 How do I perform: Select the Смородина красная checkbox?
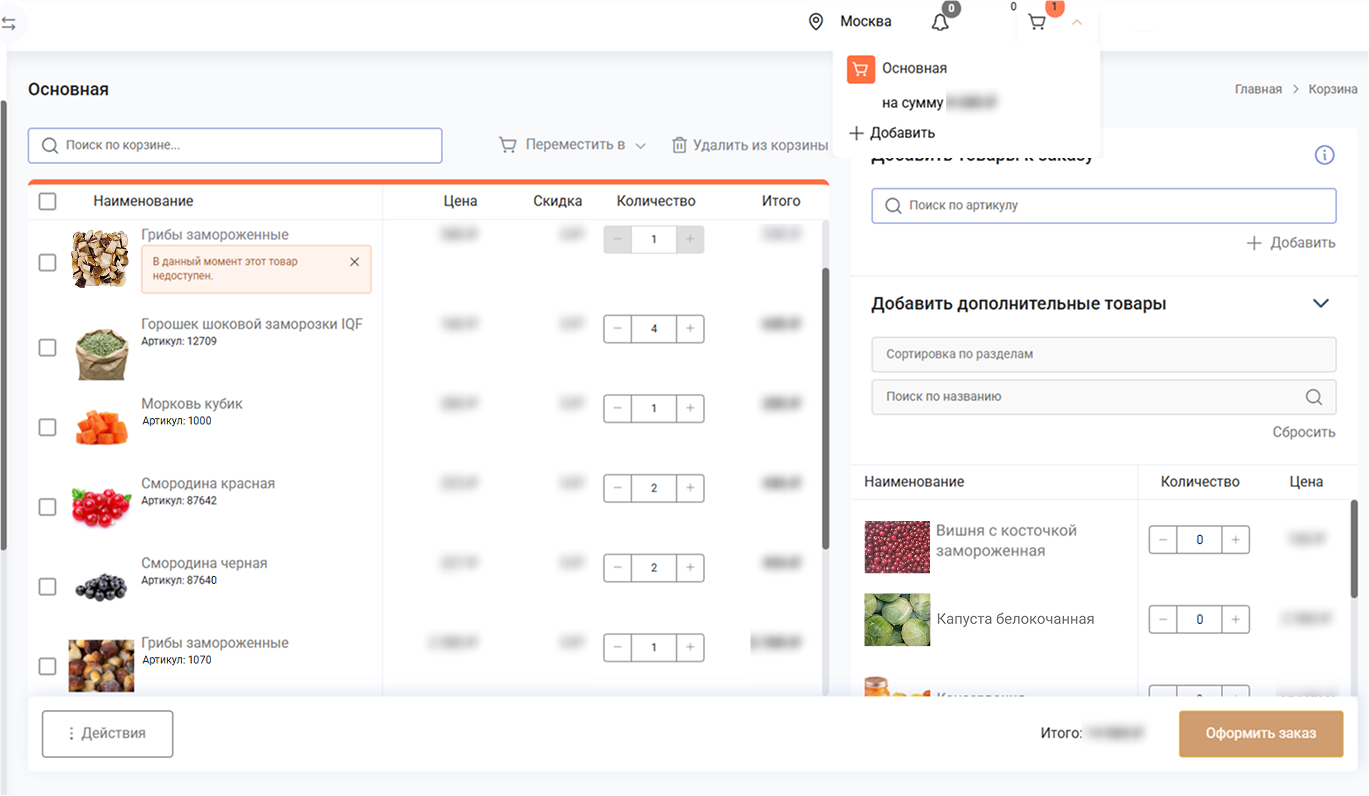[x=47, y=507]
